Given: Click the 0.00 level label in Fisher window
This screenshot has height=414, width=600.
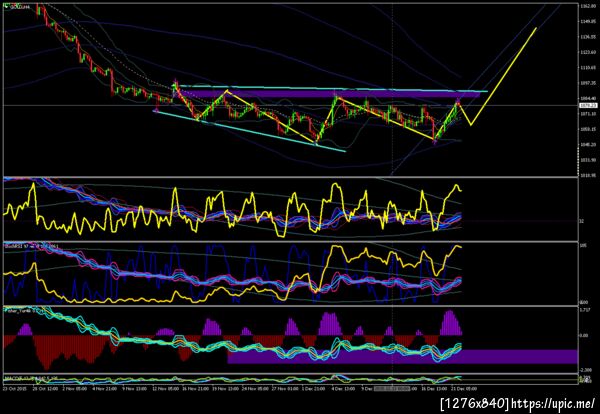Looking at the screenshot, I should [x=584, y=336].
